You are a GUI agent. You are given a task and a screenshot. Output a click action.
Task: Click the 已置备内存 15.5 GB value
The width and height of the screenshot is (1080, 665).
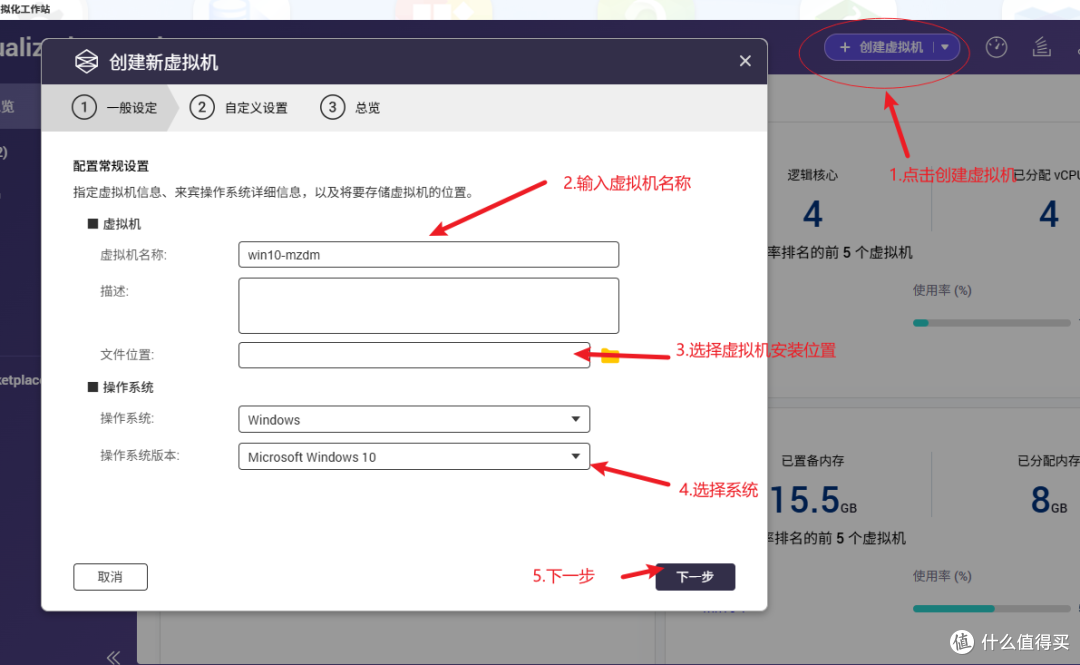point(813,500)
